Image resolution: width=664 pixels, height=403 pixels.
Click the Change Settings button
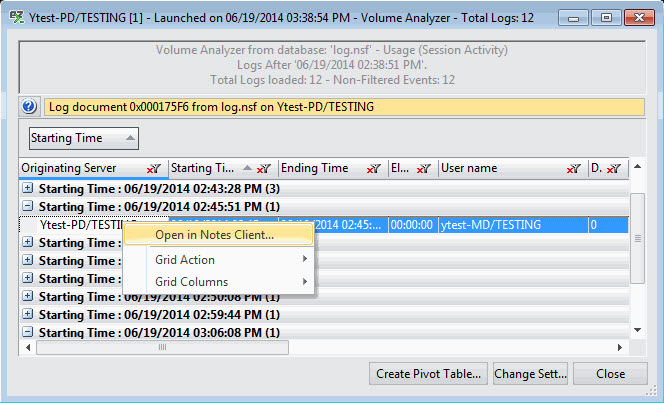(x=530, y=374)
